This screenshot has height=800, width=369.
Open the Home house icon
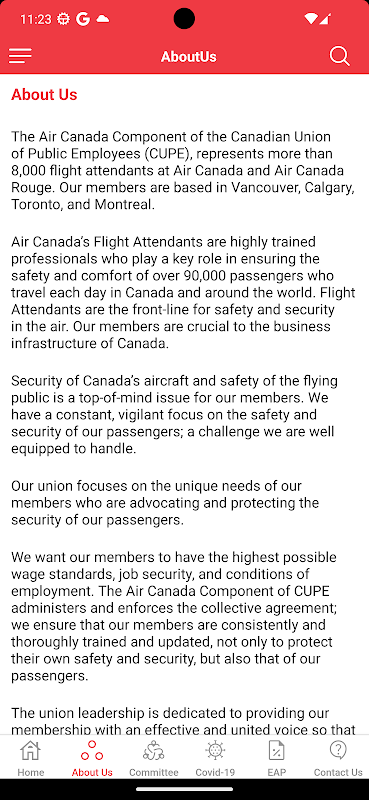click(x=31, y=751)
